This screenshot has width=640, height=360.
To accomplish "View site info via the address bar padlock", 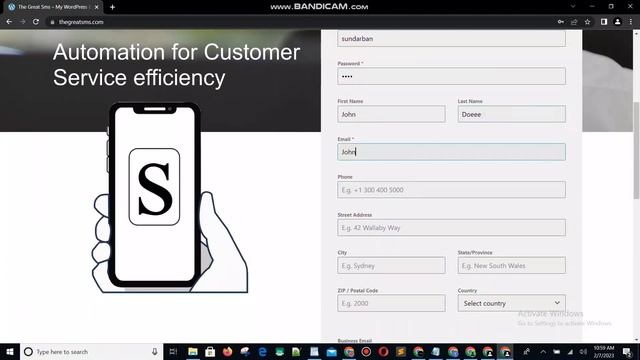I will coord(52,22).
